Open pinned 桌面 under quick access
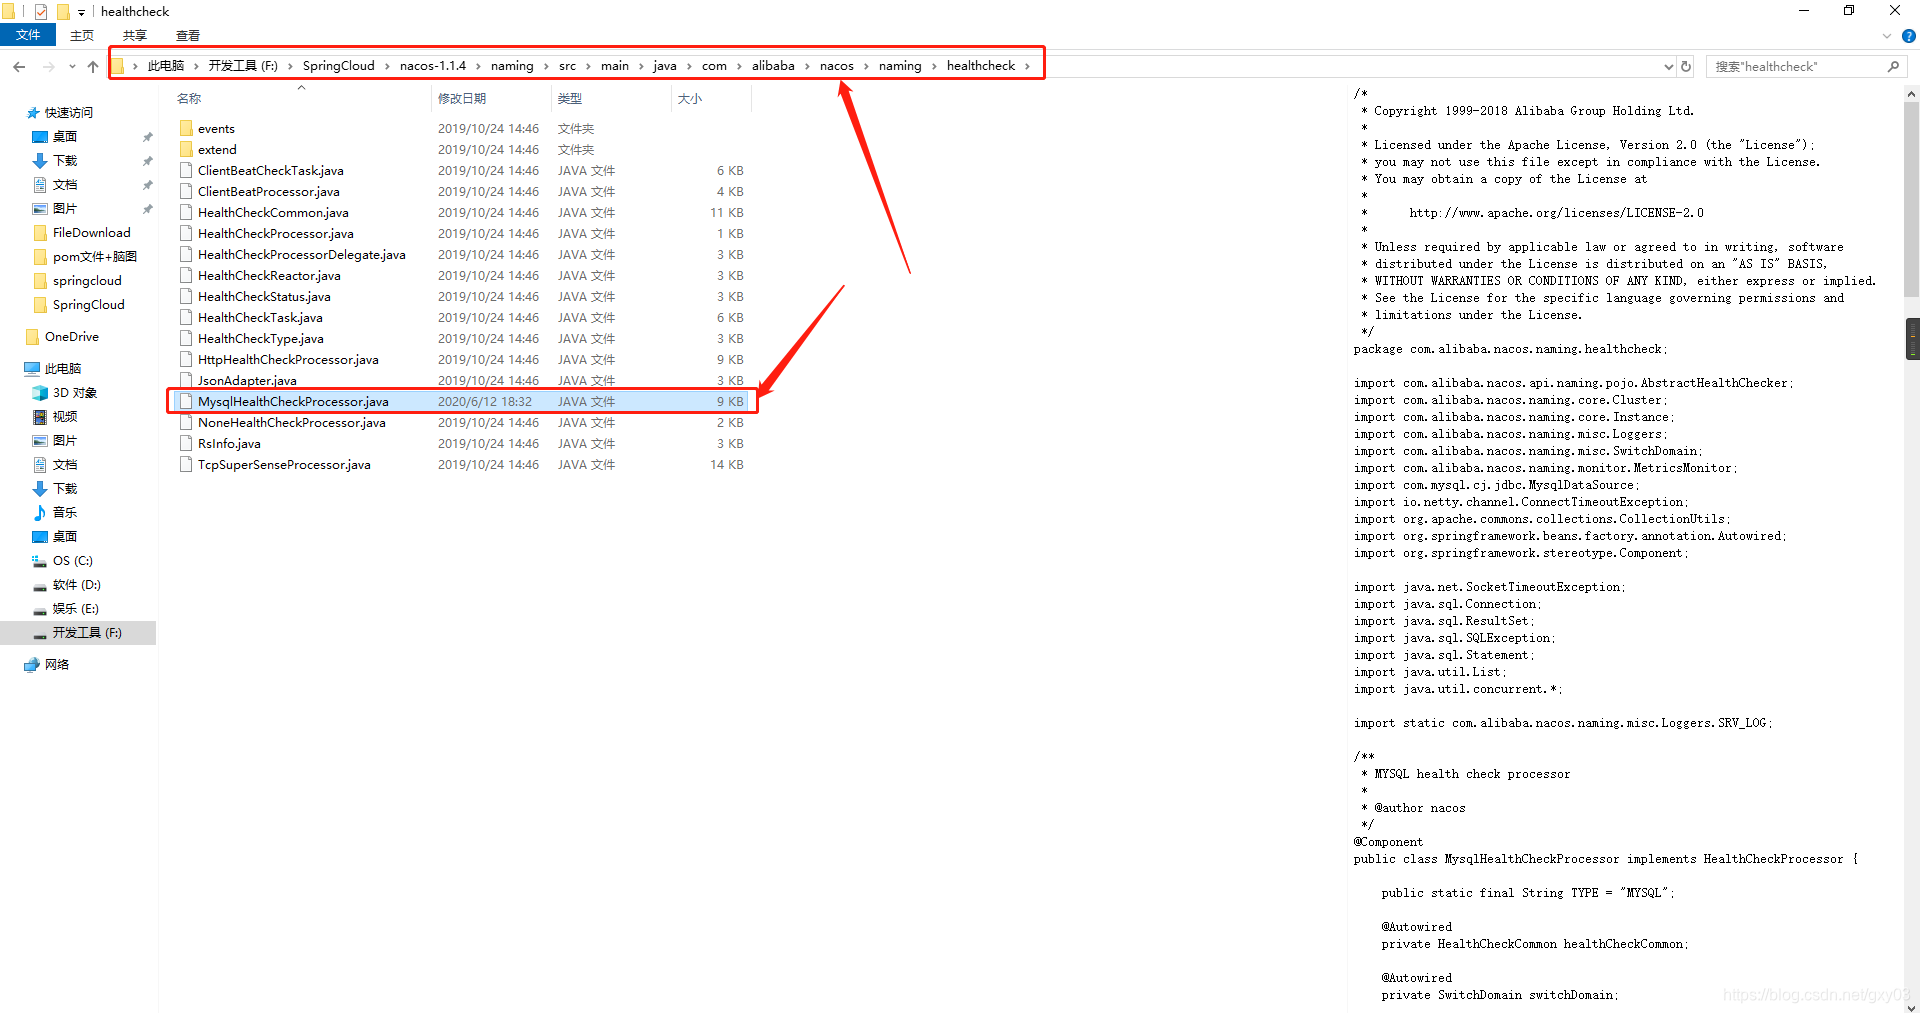The image size is (1920, 1013). point(65,137)
